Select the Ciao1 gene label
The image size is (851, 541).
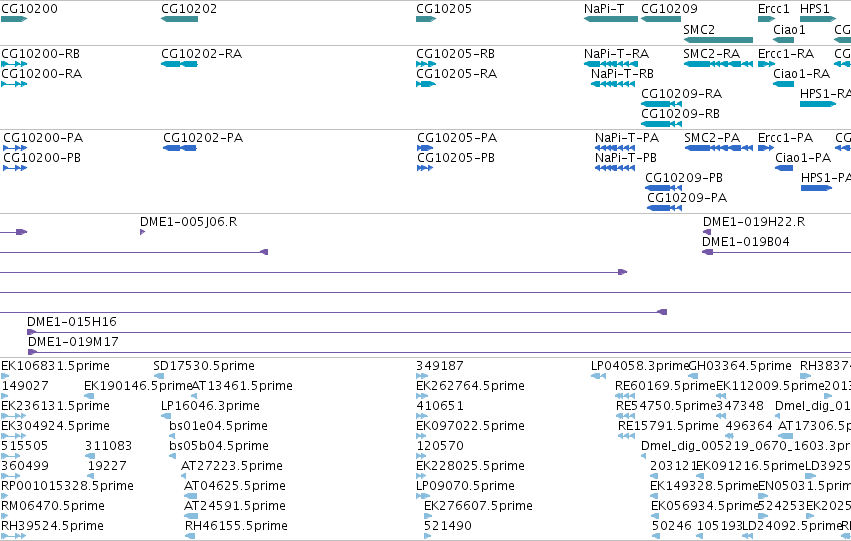(789, 29)
